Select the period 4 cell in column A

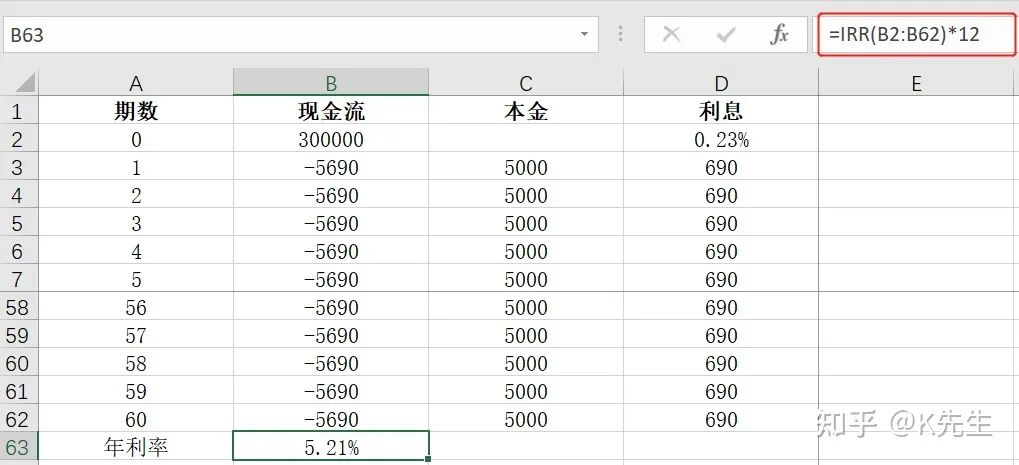click(x=136, y=251)
